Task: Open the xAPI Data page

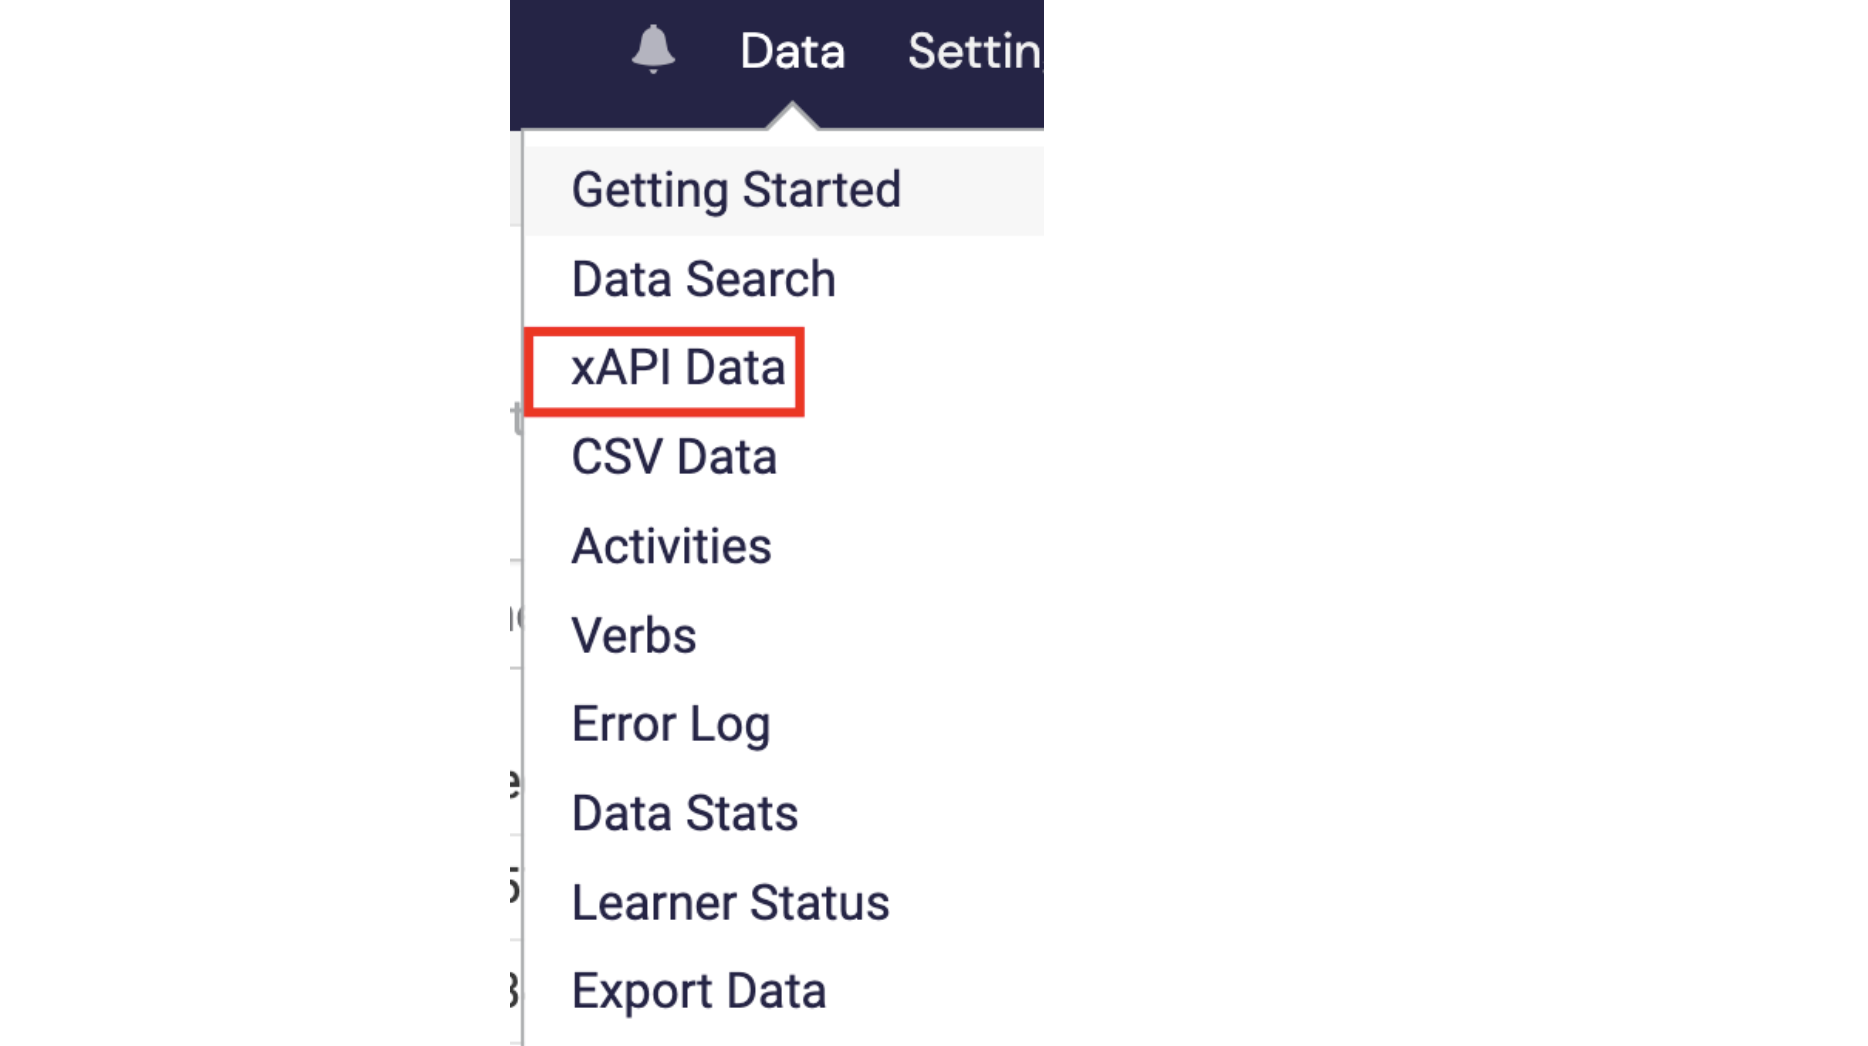Action: click(x=678, y=368)
